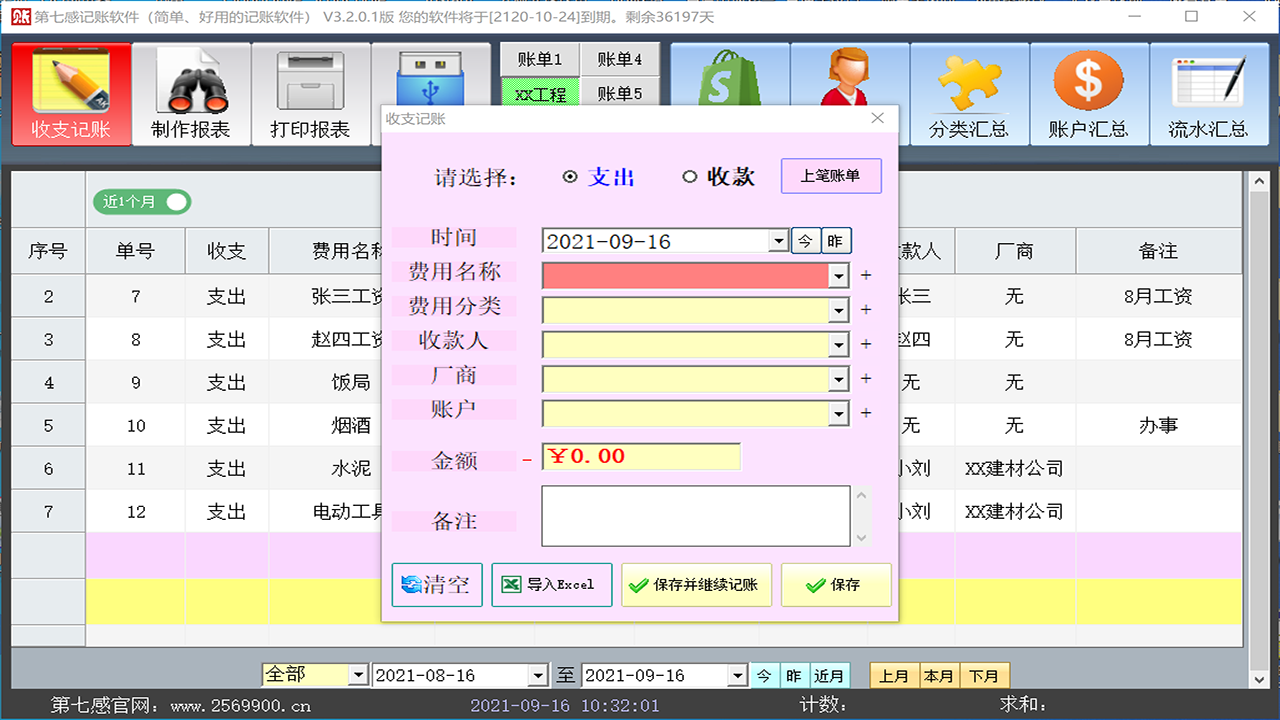Toggle the 近1个月 switch

click(141, 201)
